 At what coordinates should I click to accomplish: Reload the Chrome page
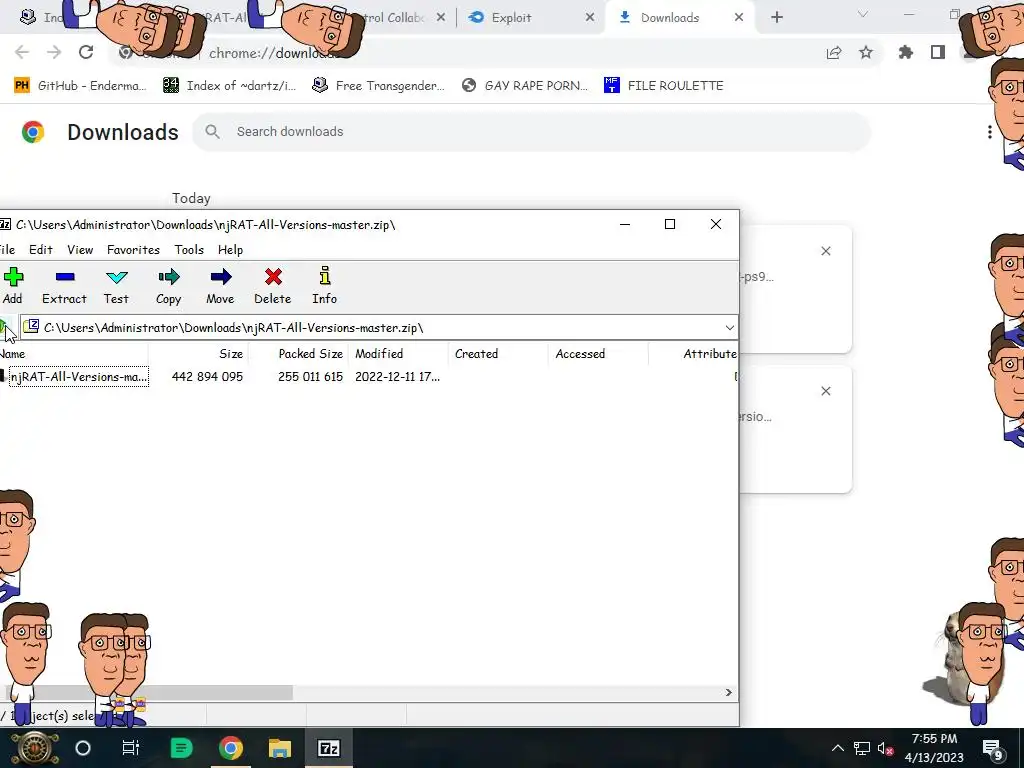tap(86, 52)
